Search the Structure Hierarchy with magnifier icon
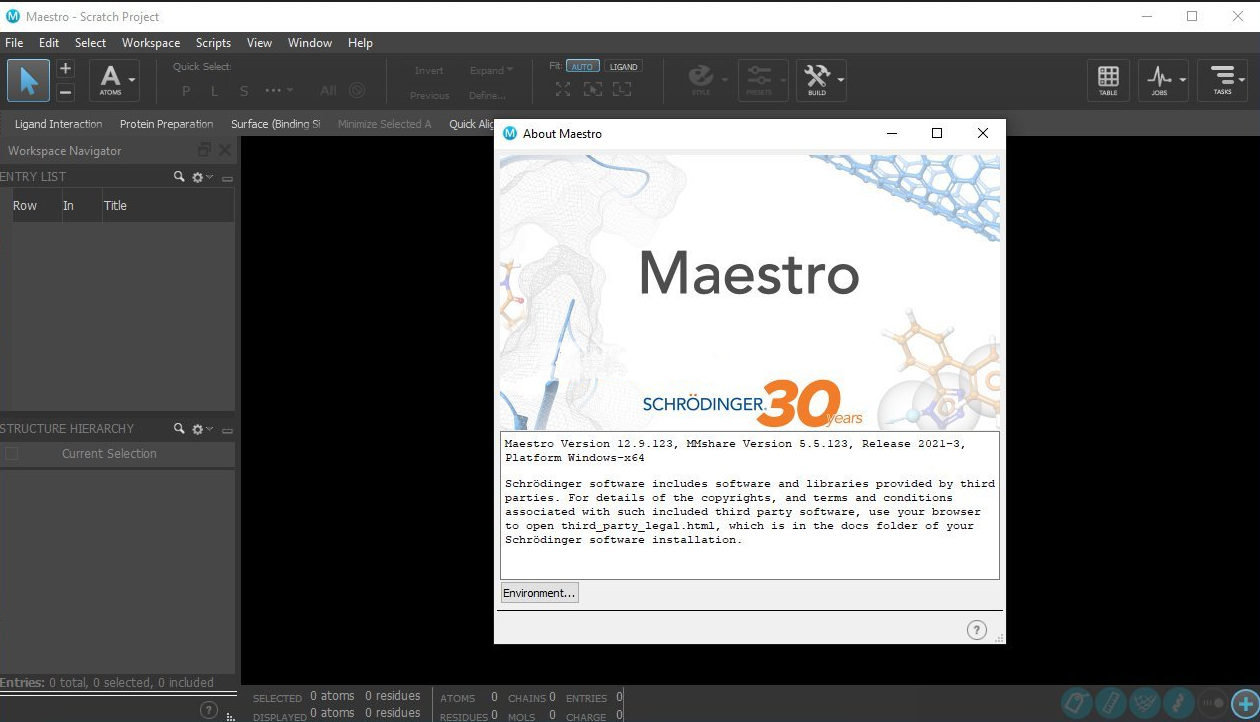Image resolution: width=1260 pixels, height=722 pixels. [179, 429]
